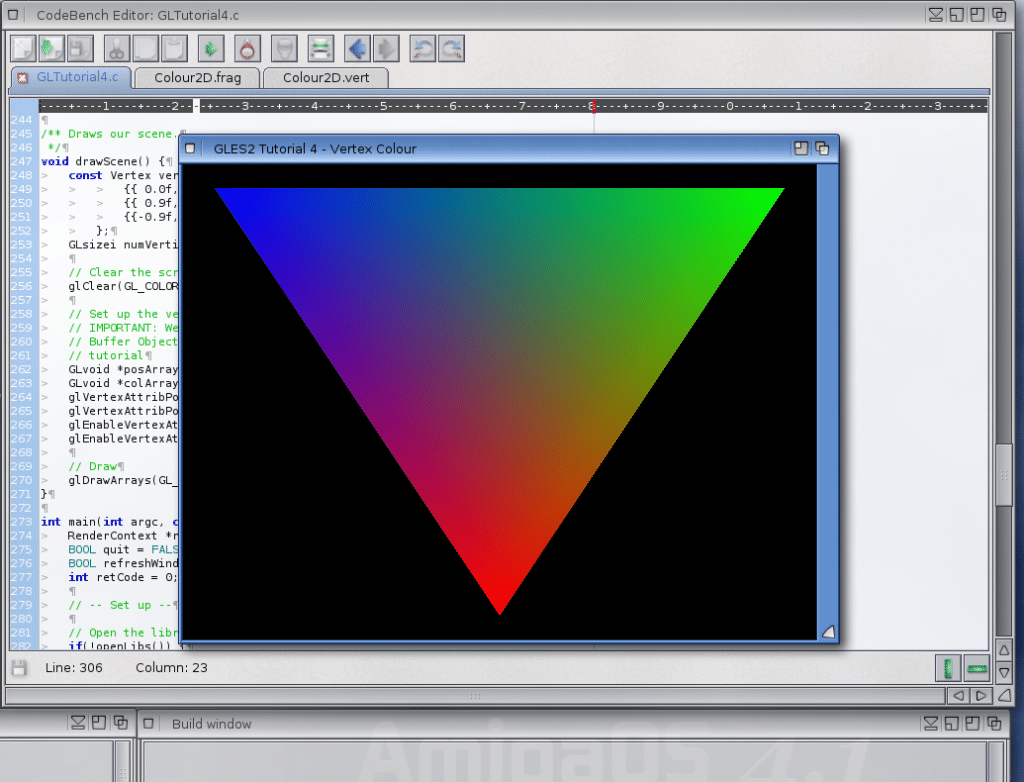Click the depth gadget of CodeBench Editor window
1024x782 pixels.
[999, 14]
